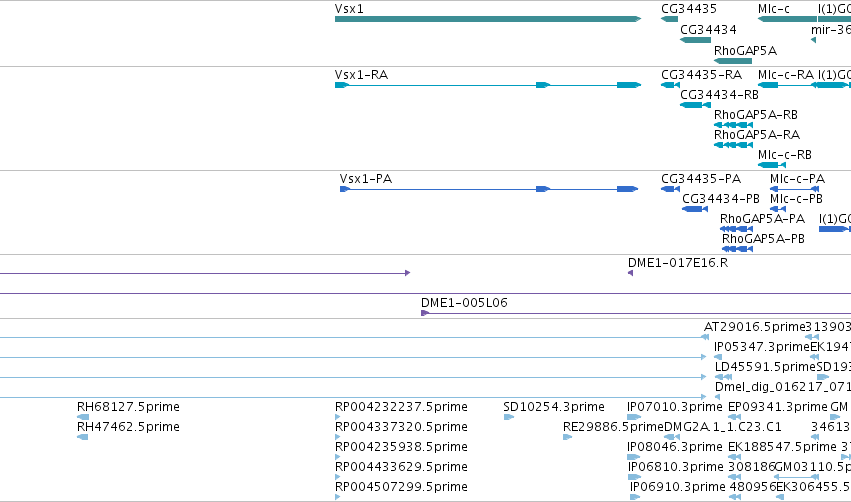Select the RP004507299.5prime EST
851x502 pixels.
[x=338, y=497]
